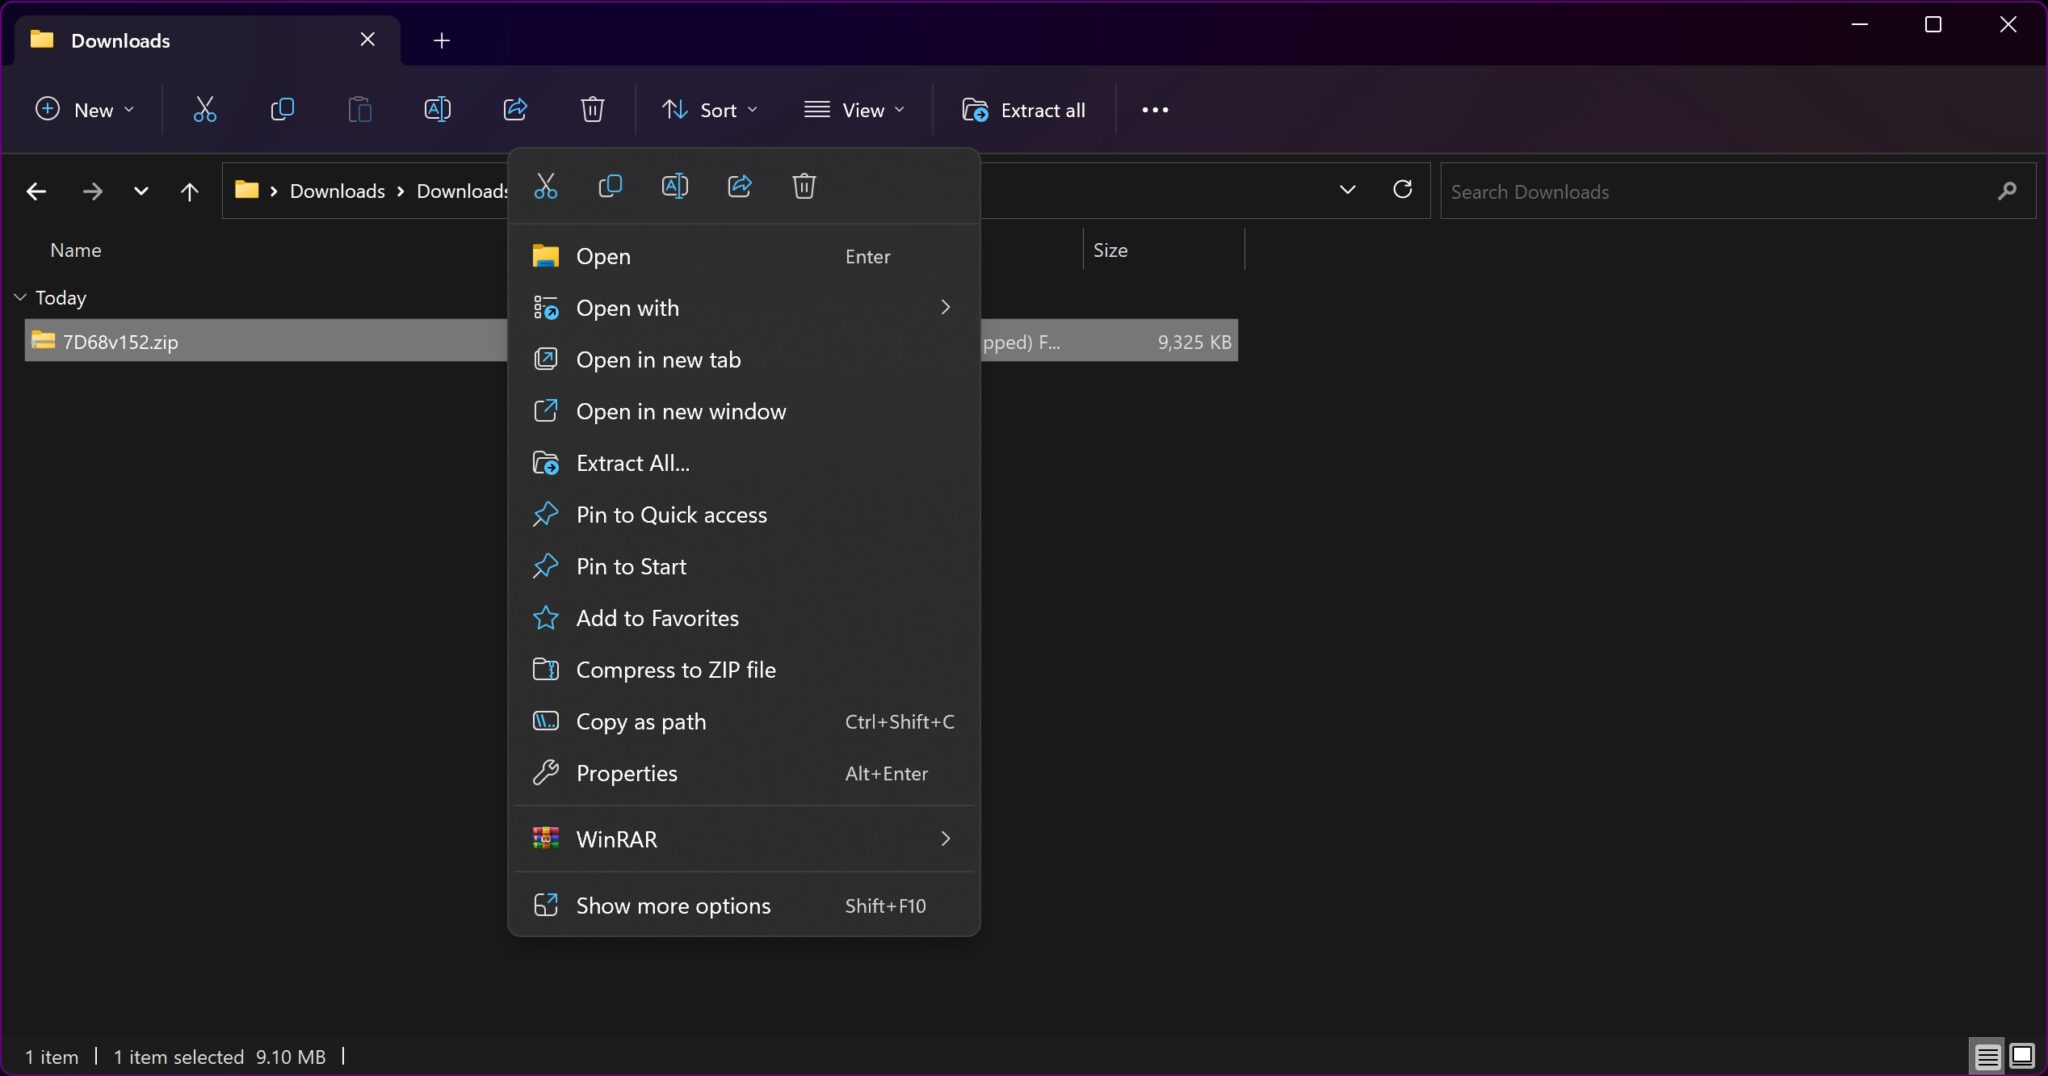This screenshot has height=1076, width=2048.
Task: Click the Cut icon in the context menu
Action: coord(545,186)
